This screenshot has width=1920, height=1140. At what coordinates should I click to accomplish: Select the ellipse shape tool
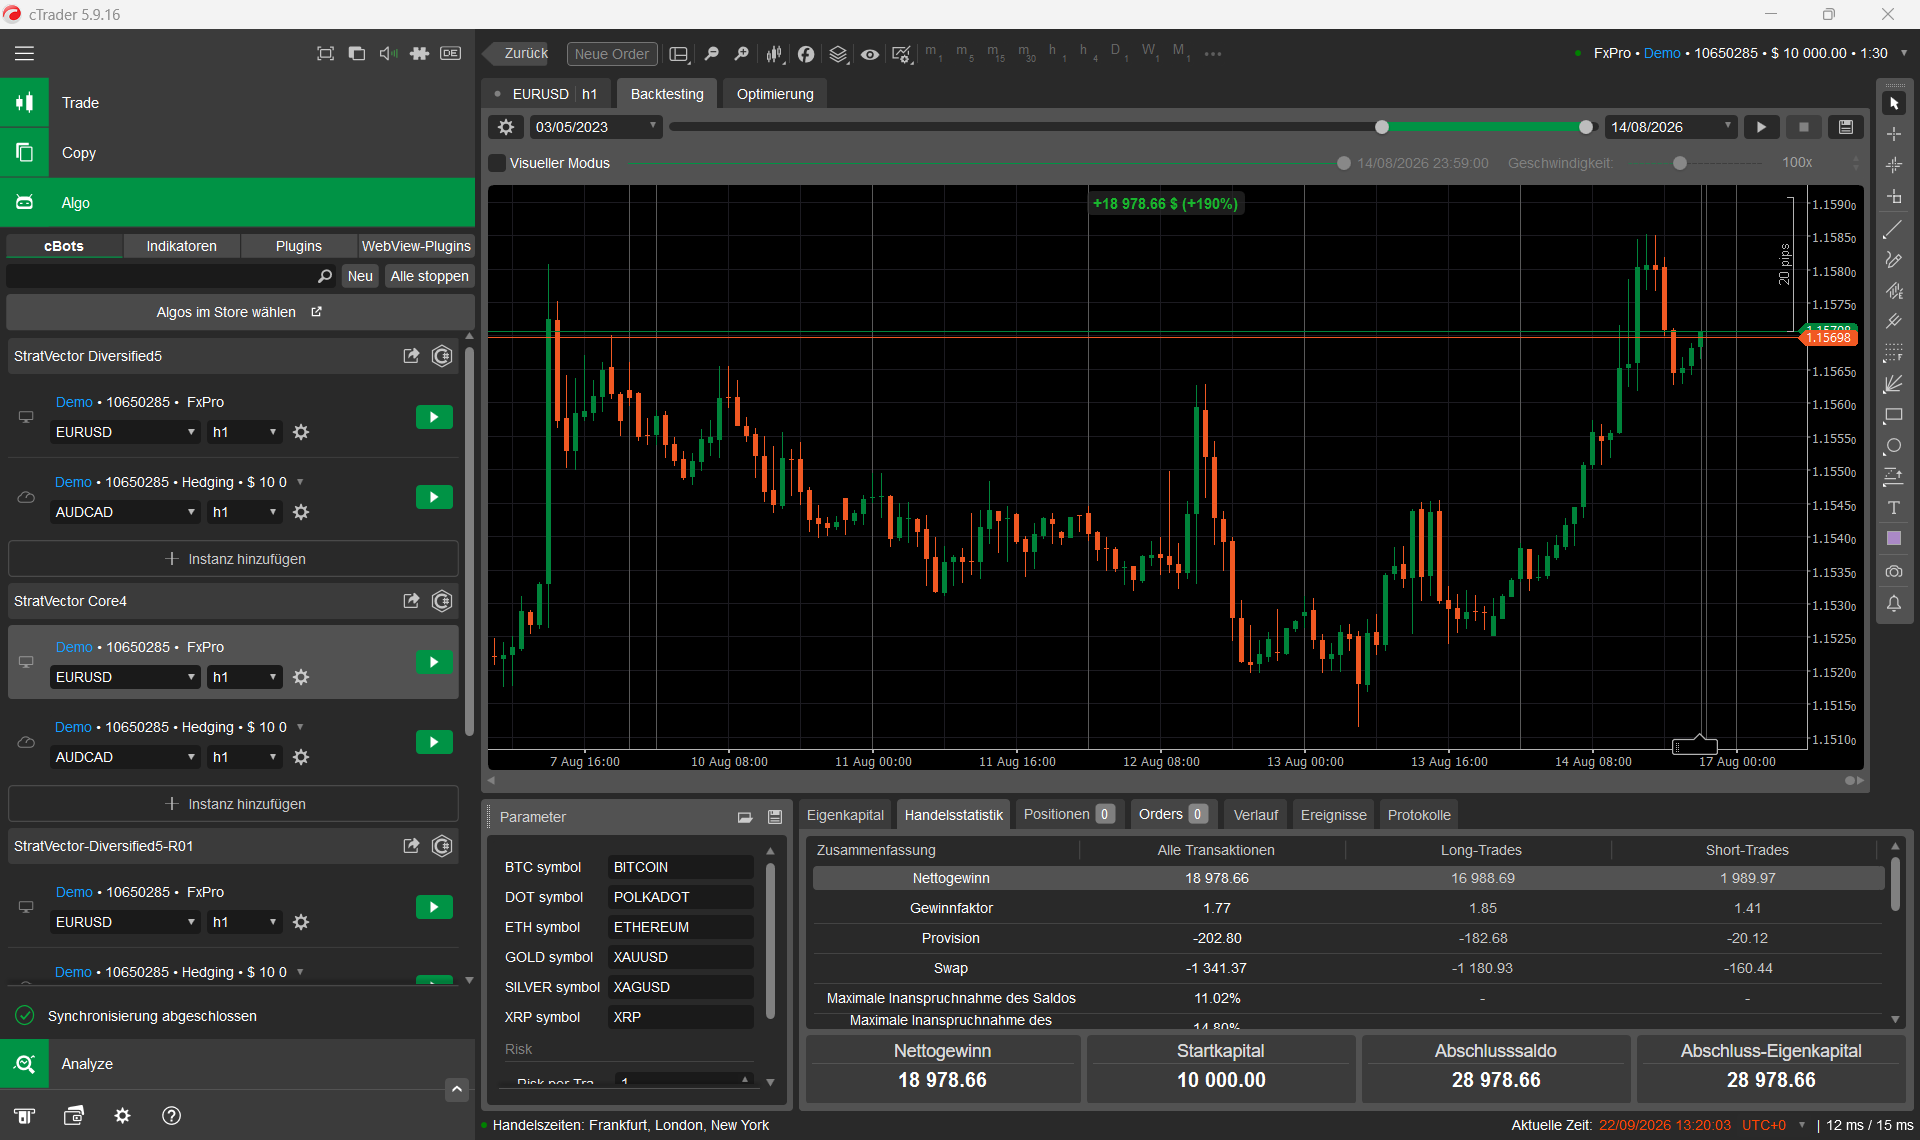tap(1894, 446)
